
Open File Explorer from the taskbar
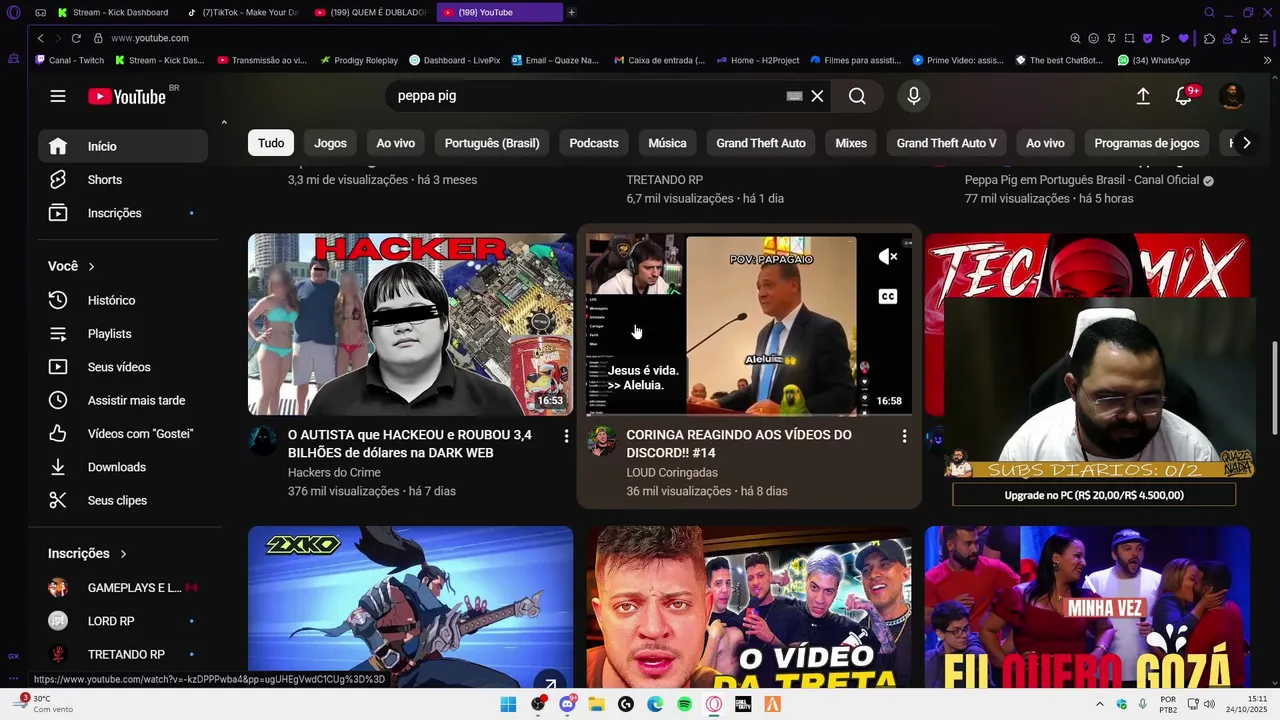point(596,704)
